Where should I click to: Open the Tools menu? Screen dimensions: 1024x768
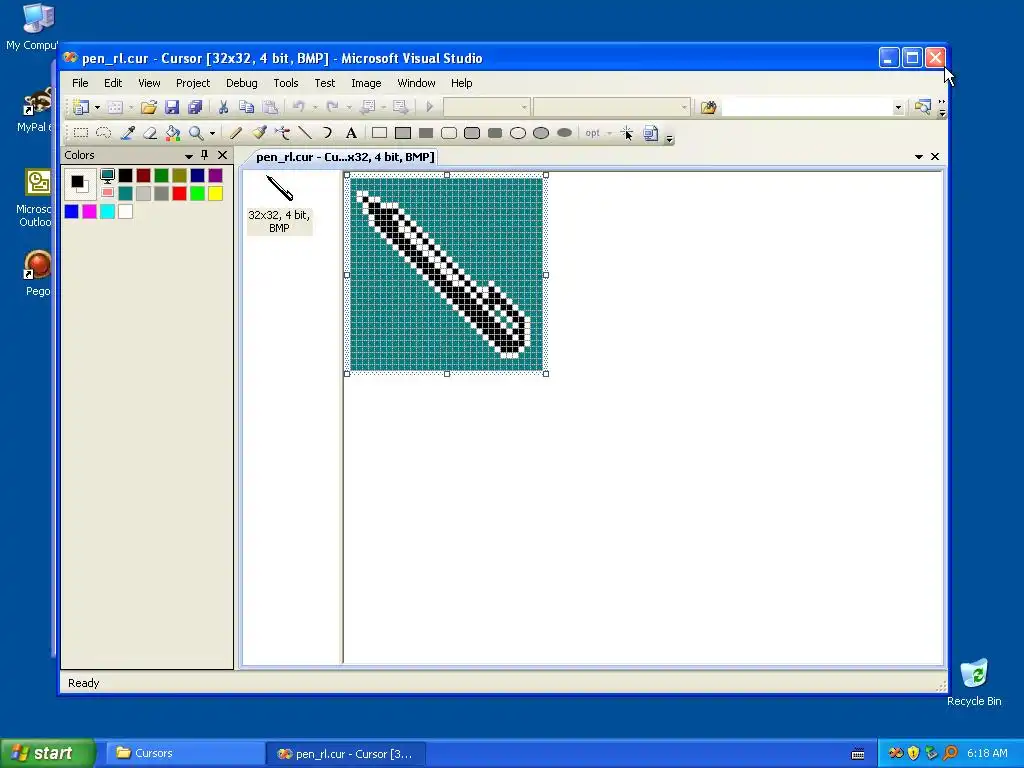coord(285,83)
